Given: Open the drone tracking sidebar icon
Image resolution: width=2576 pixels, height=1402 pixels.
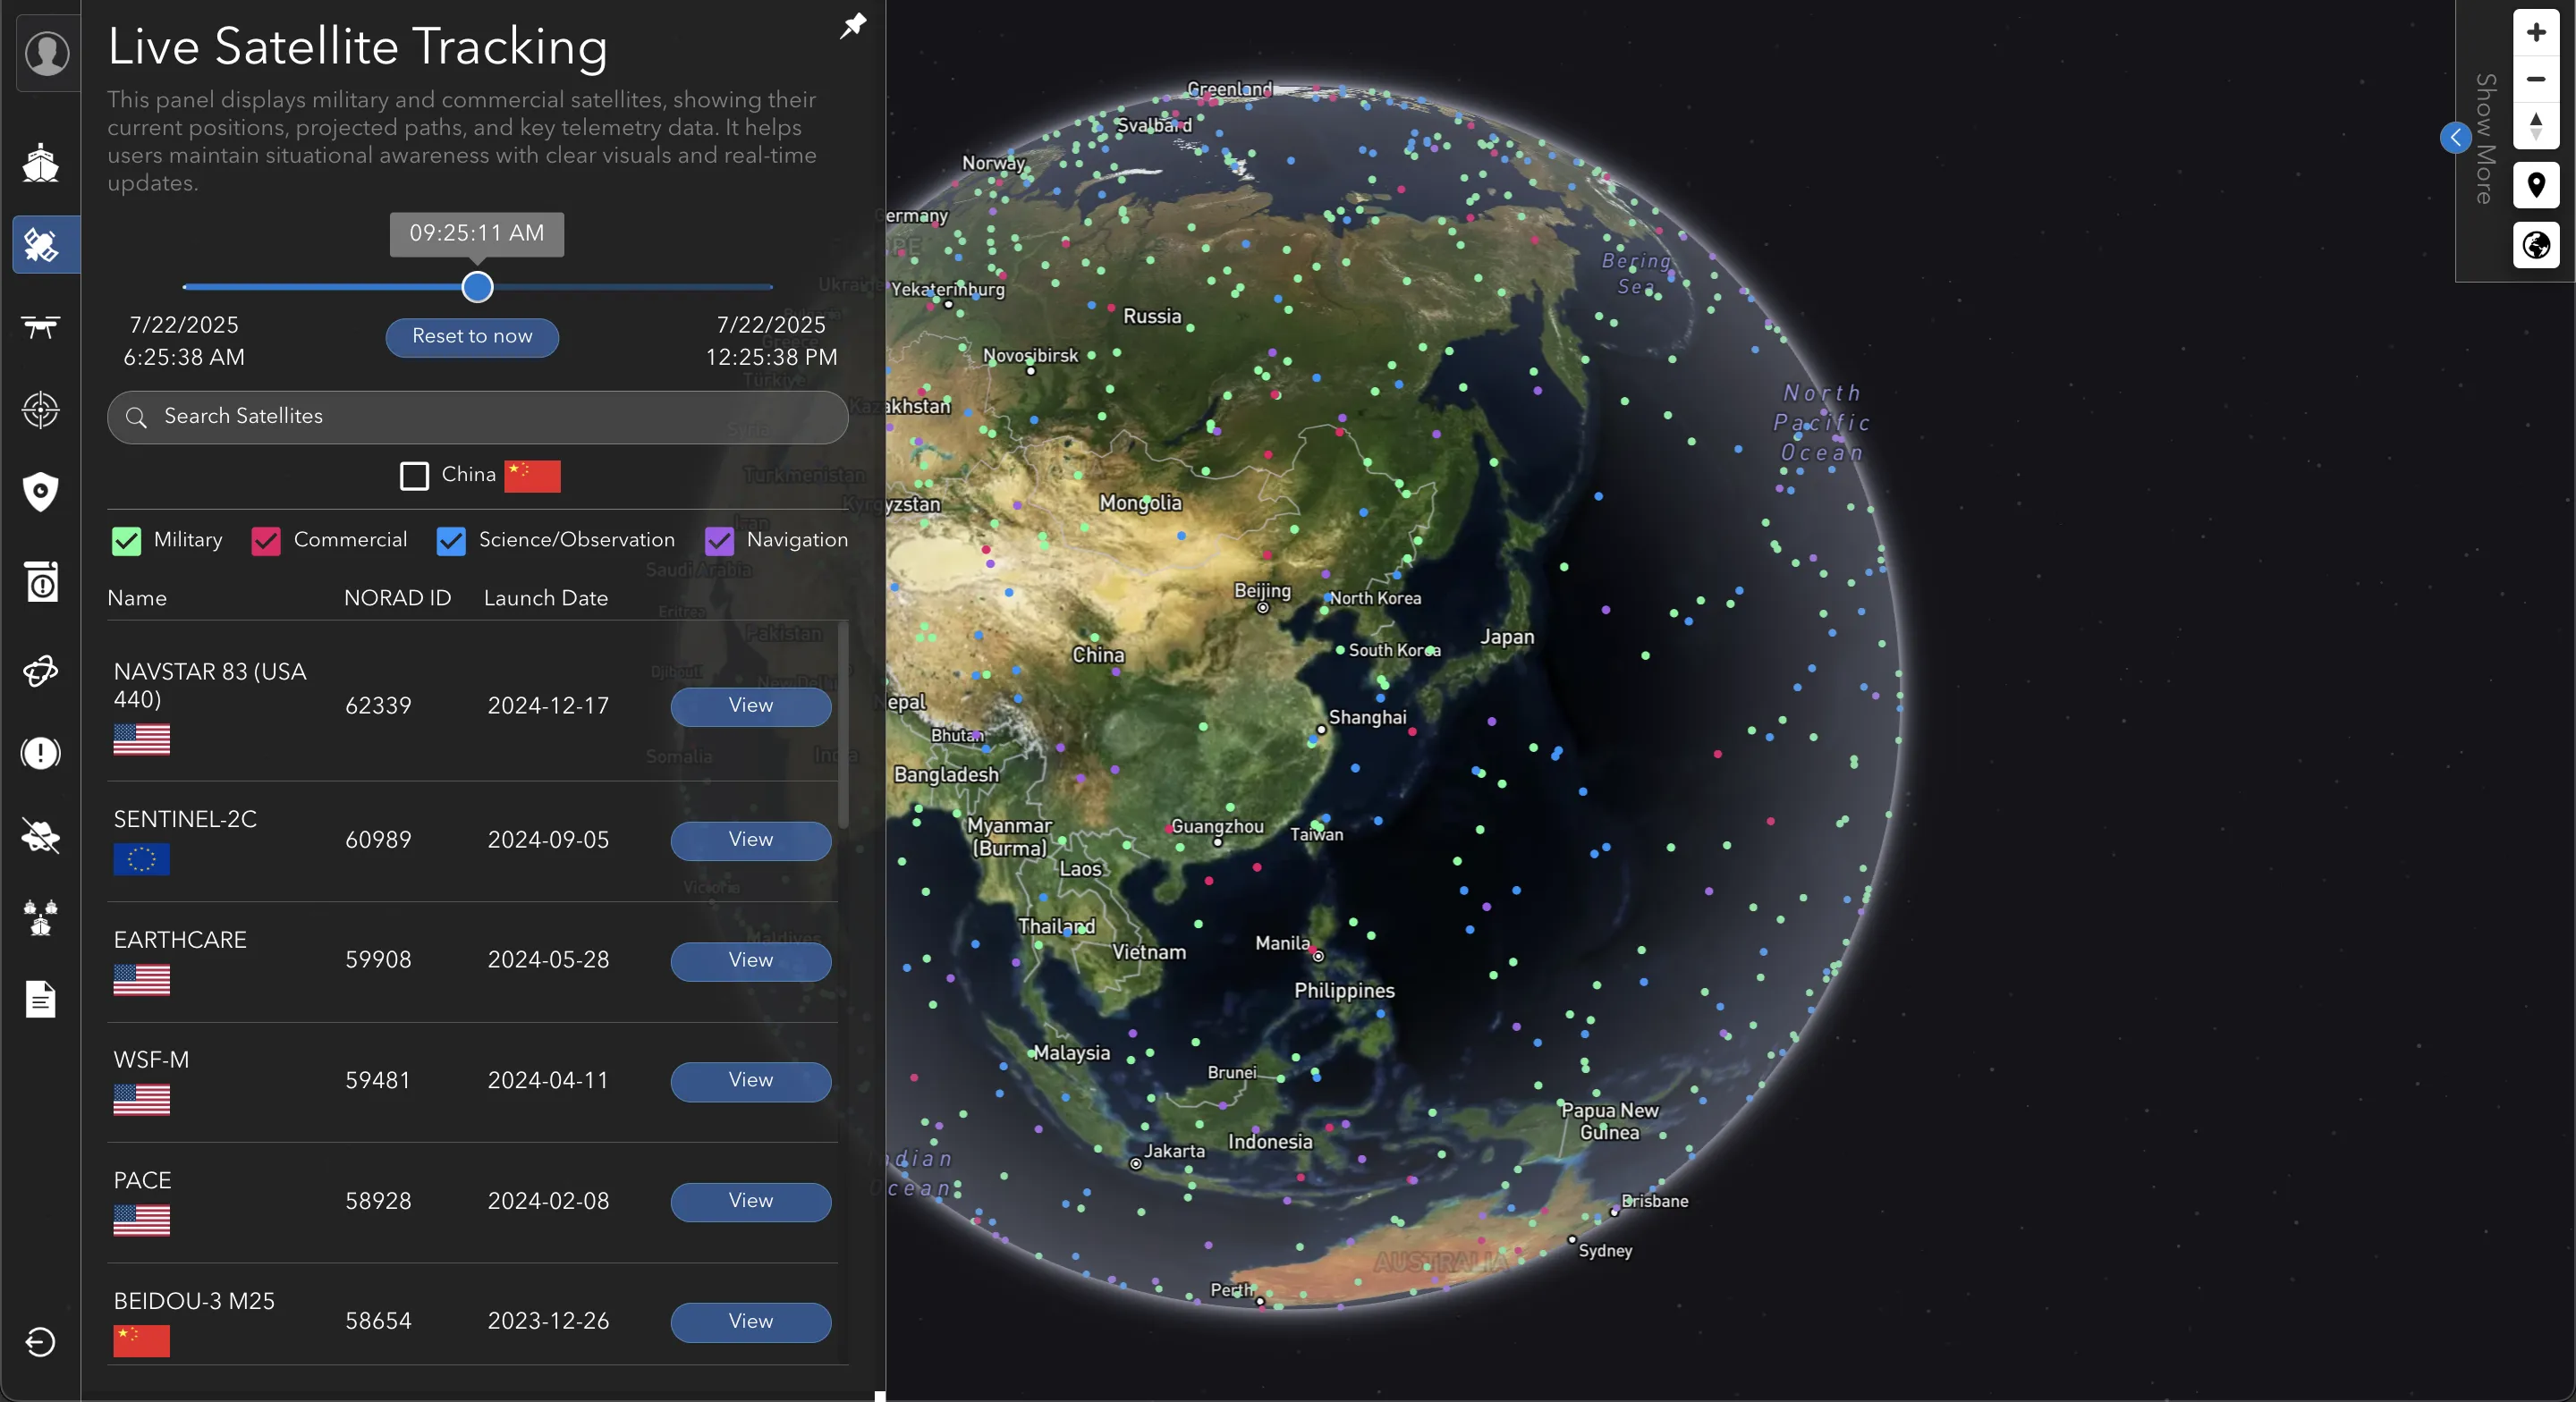Looking at the screenshot, I should click(x=41, y=327).
